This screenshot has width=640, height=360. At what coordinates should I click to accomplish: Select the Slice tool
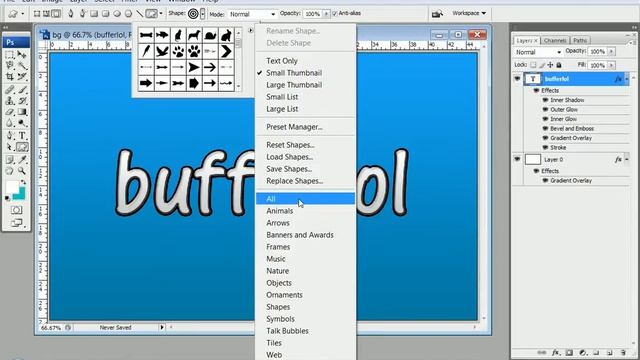pyautogui.click(x=22, y=77)
